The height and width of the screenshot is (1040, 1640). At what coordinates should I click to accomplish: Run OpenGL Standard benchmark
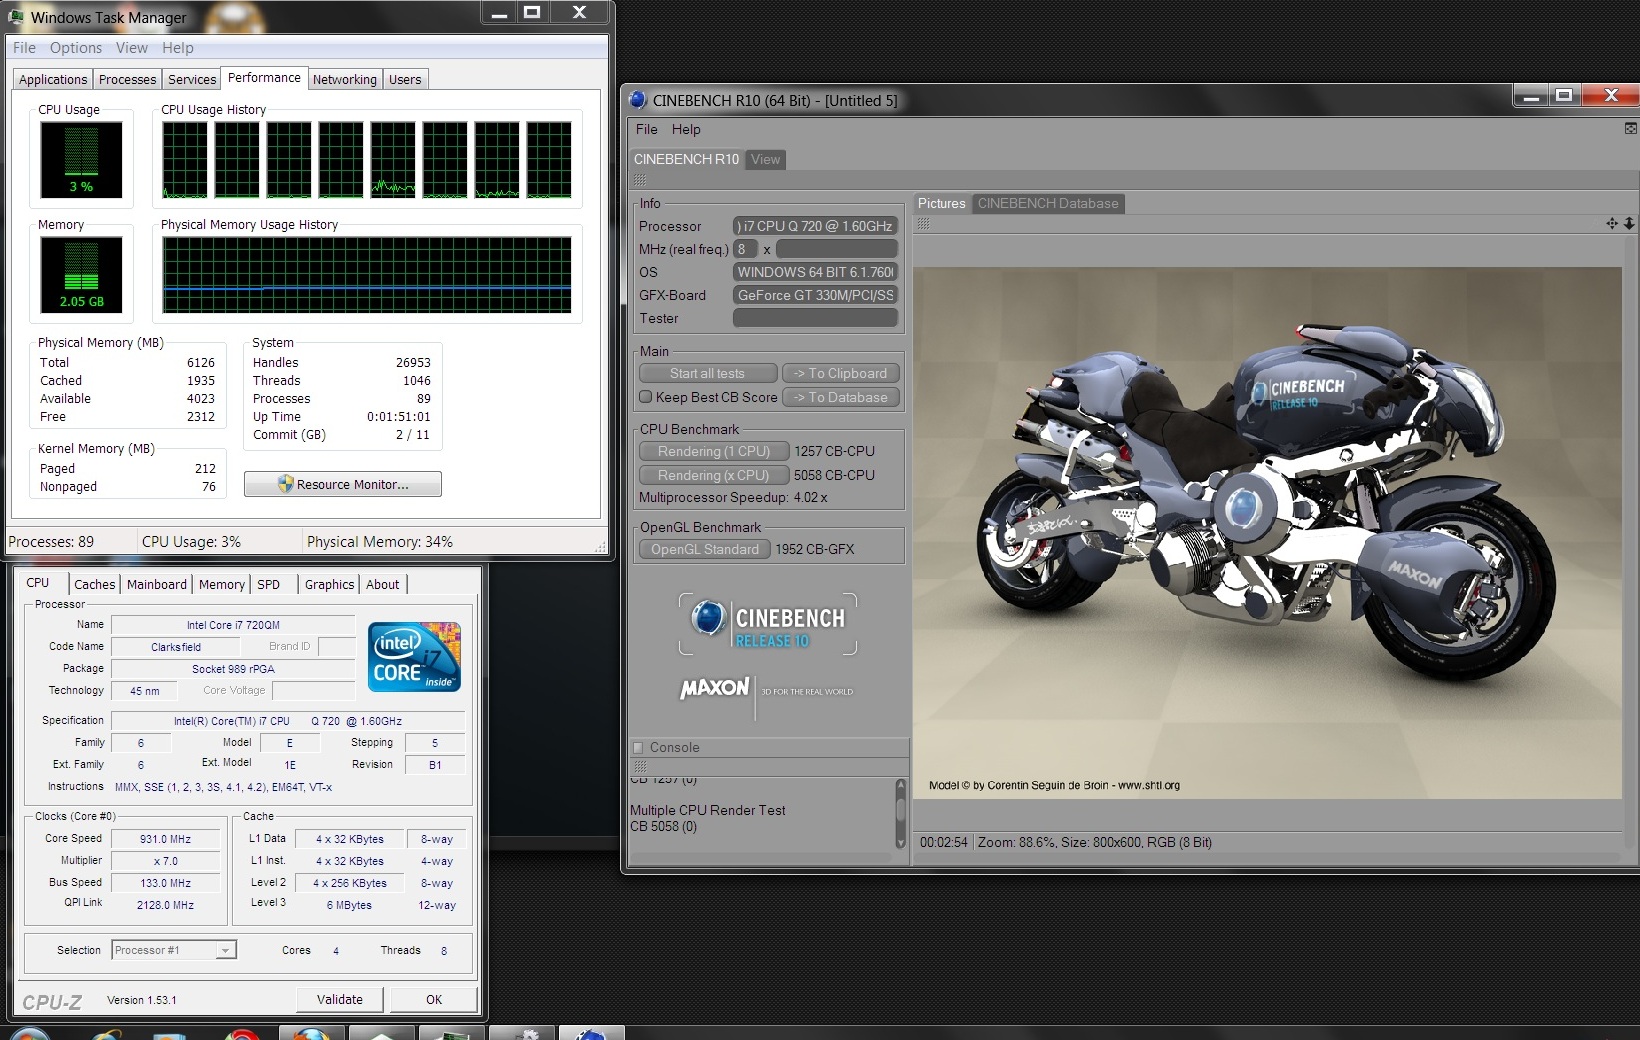[x=705, y=549]
